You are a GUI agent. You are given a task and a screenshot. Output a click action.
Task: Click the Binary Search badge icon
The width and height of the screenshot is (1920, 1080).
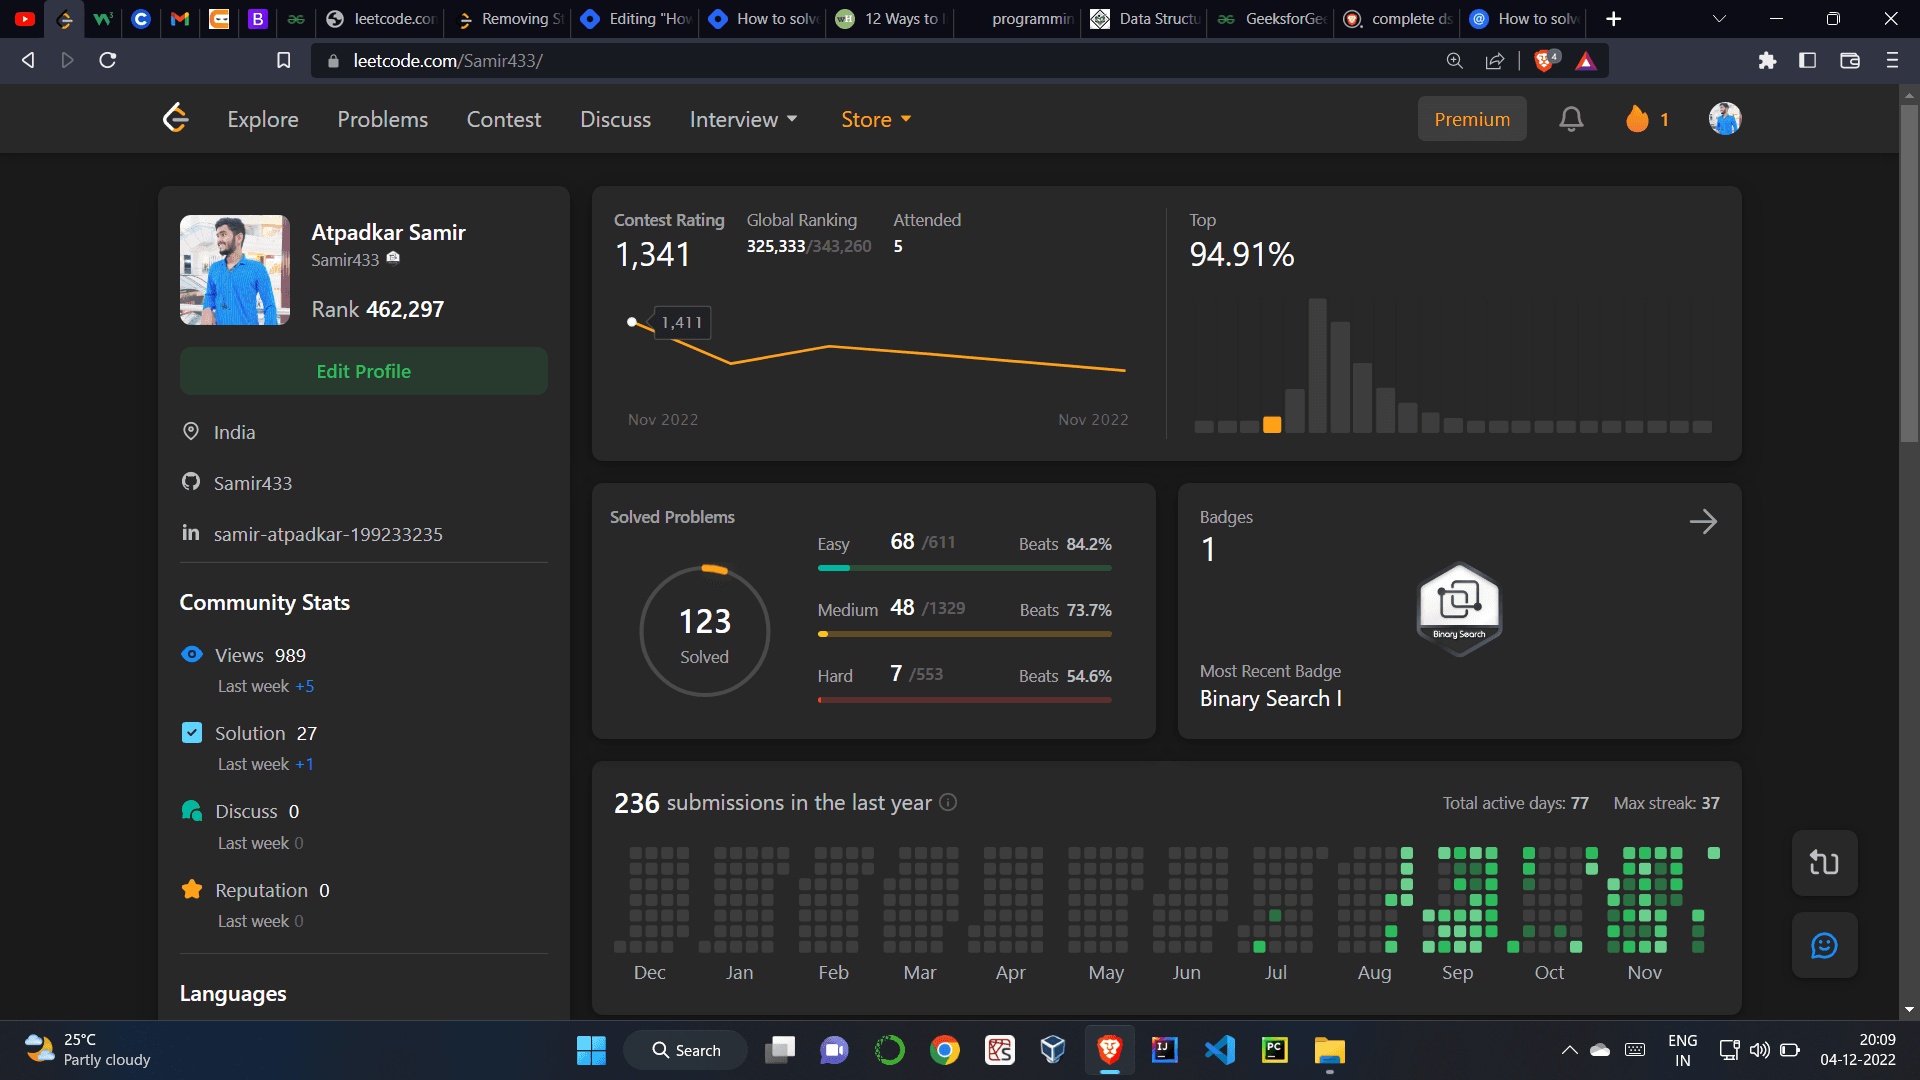pyautogui.click(x=1459, y=607)
